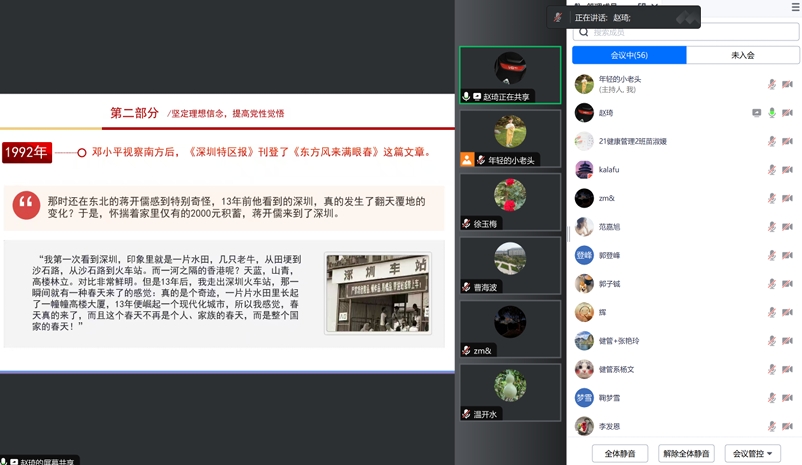Click the camera-off icon for kalafu
The width and height of the screenshot is (802, 465).
pyautogui.click(x=787, y=170)
